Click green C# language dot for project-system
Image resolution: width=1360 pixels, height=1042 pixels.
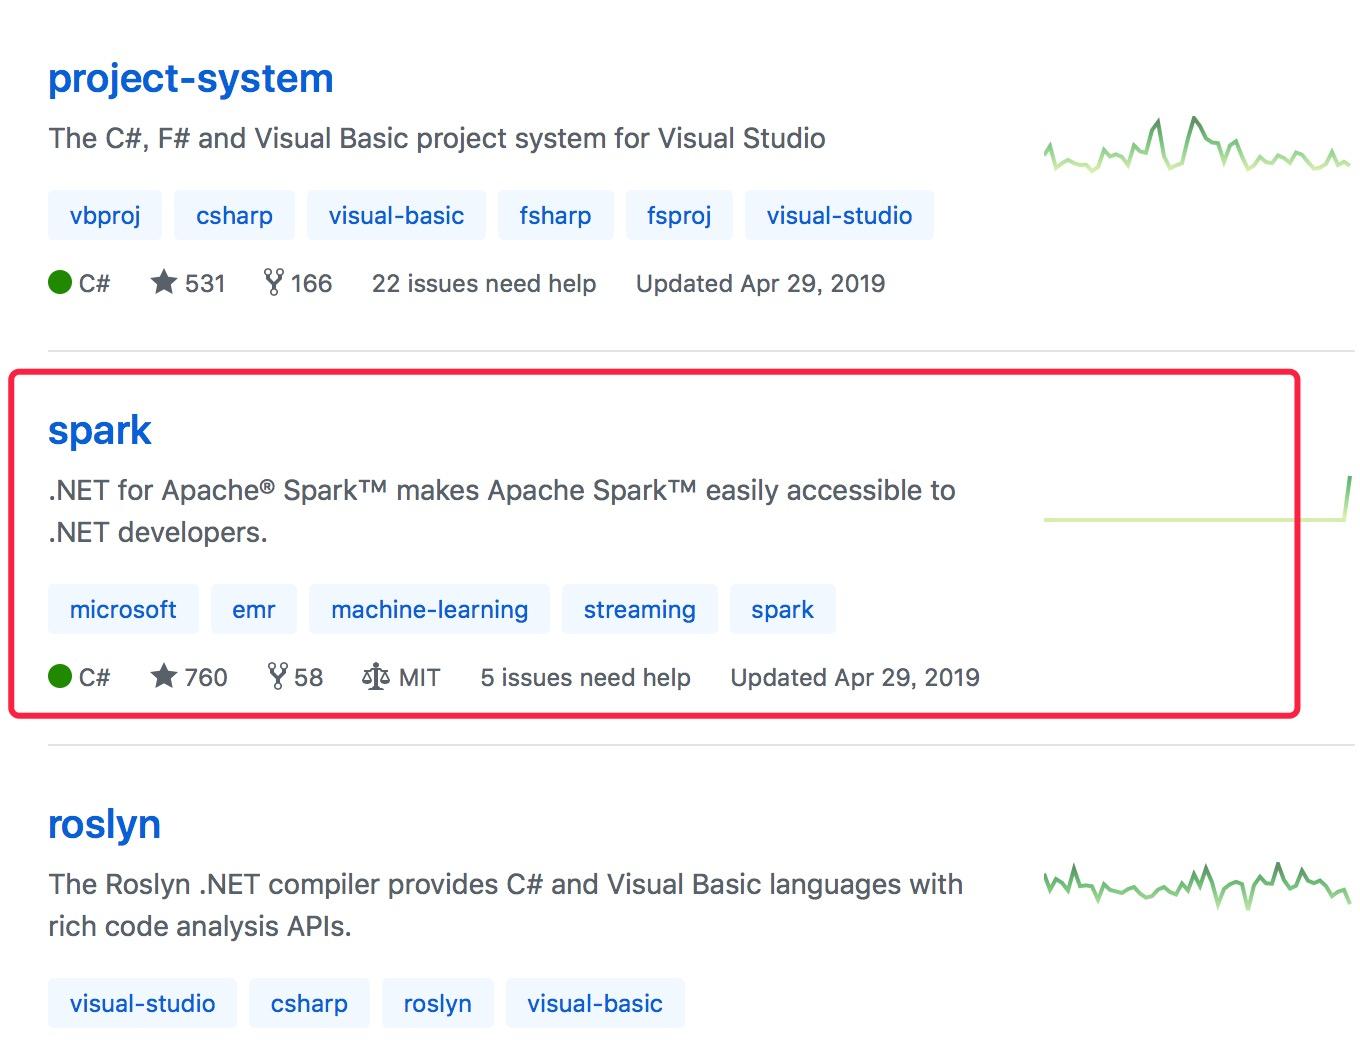60,283
